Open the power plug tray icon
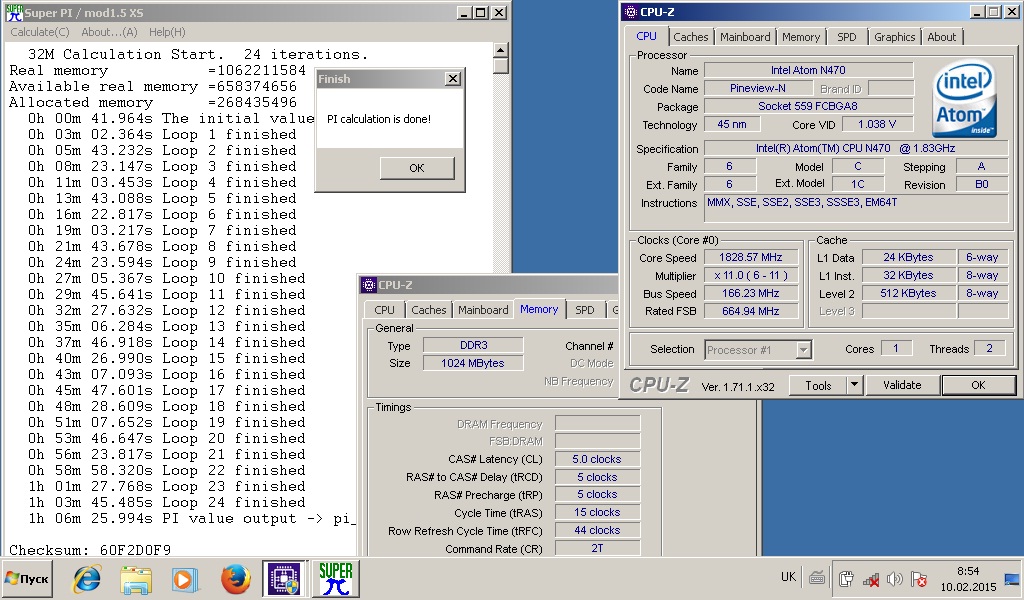The image size is (1024, 600). 846,578
